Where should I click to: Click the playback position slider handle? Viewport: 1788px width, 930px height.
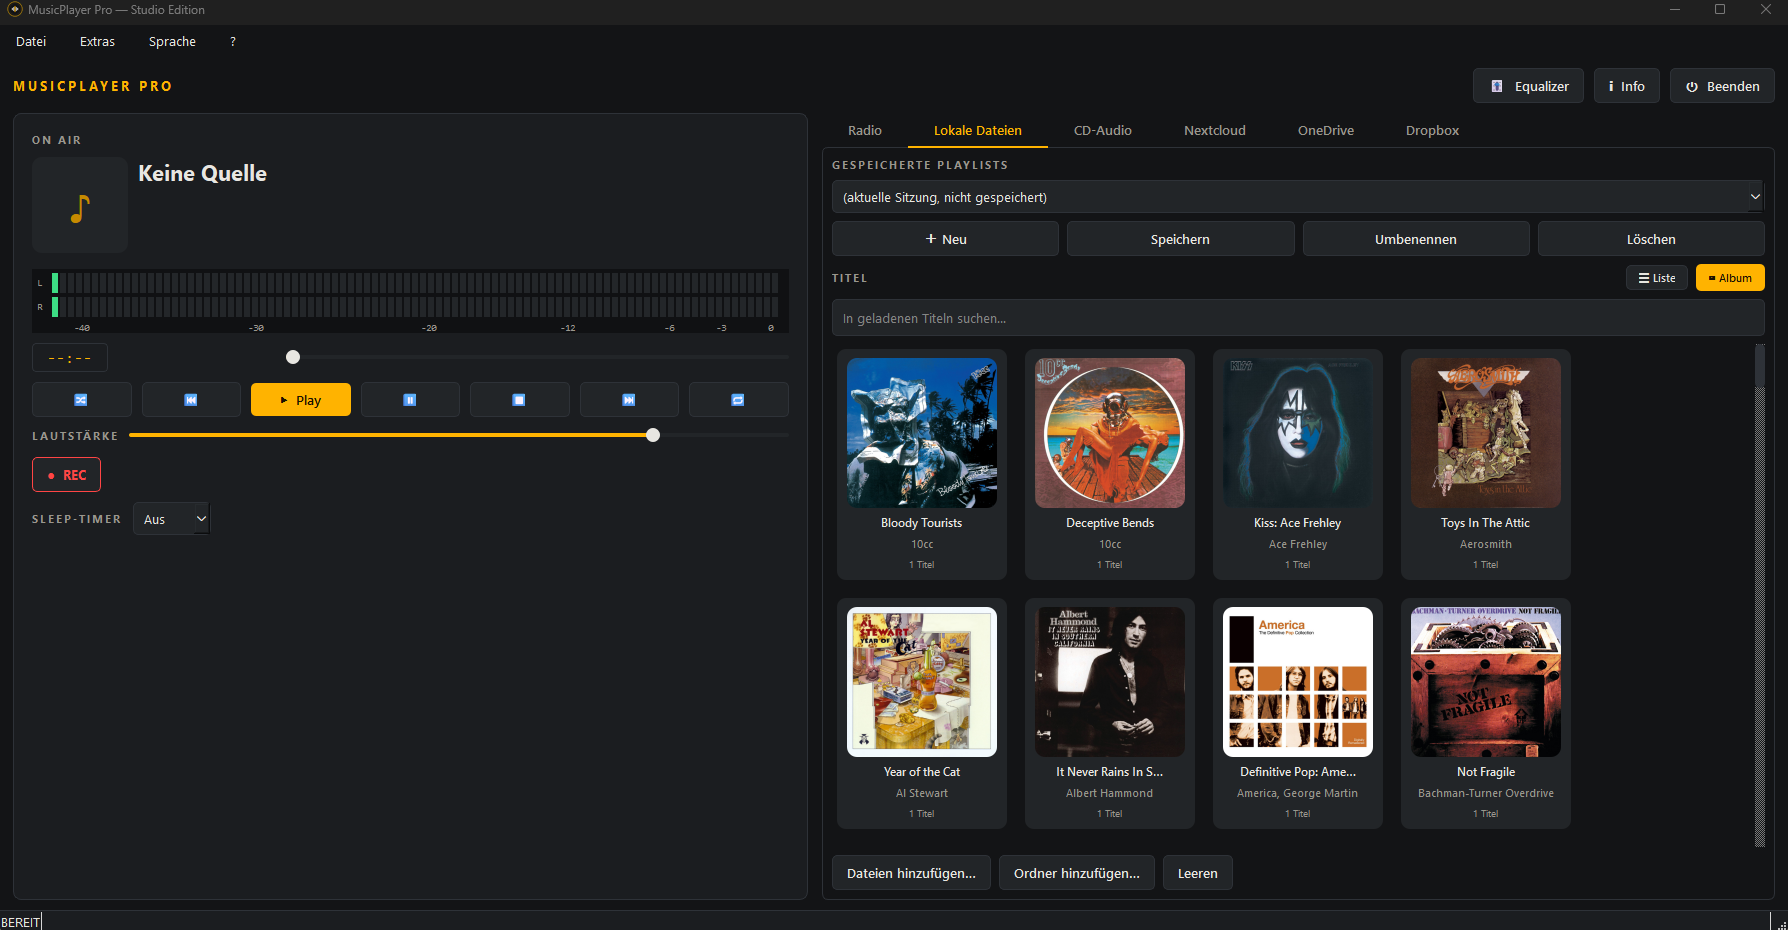[293, 357]
